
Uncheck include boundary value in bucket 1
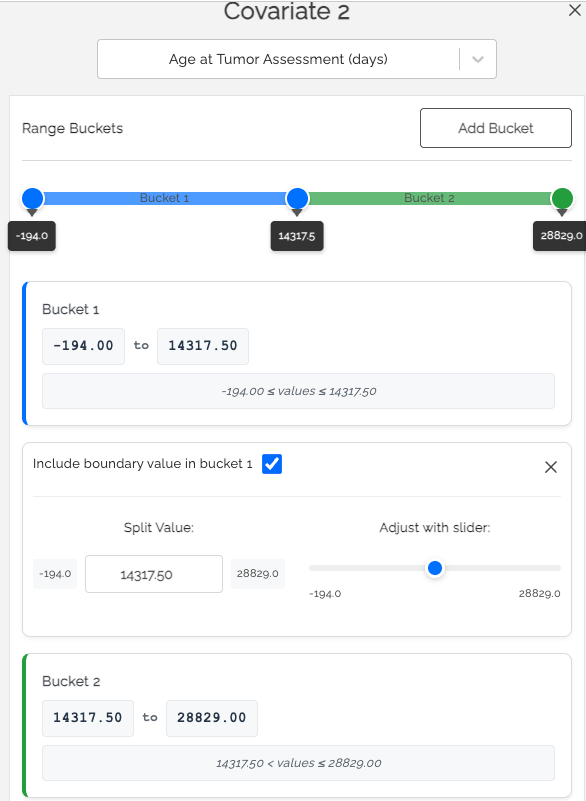(x=272, y=464)
